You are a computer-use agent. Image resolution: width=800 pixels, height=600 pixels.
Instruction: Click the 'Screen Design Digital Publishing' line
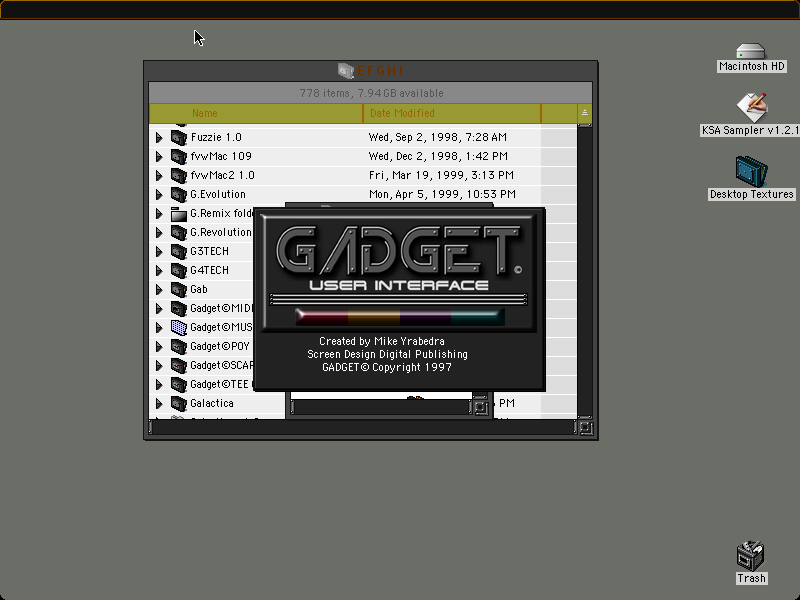(x=387, y=354)
